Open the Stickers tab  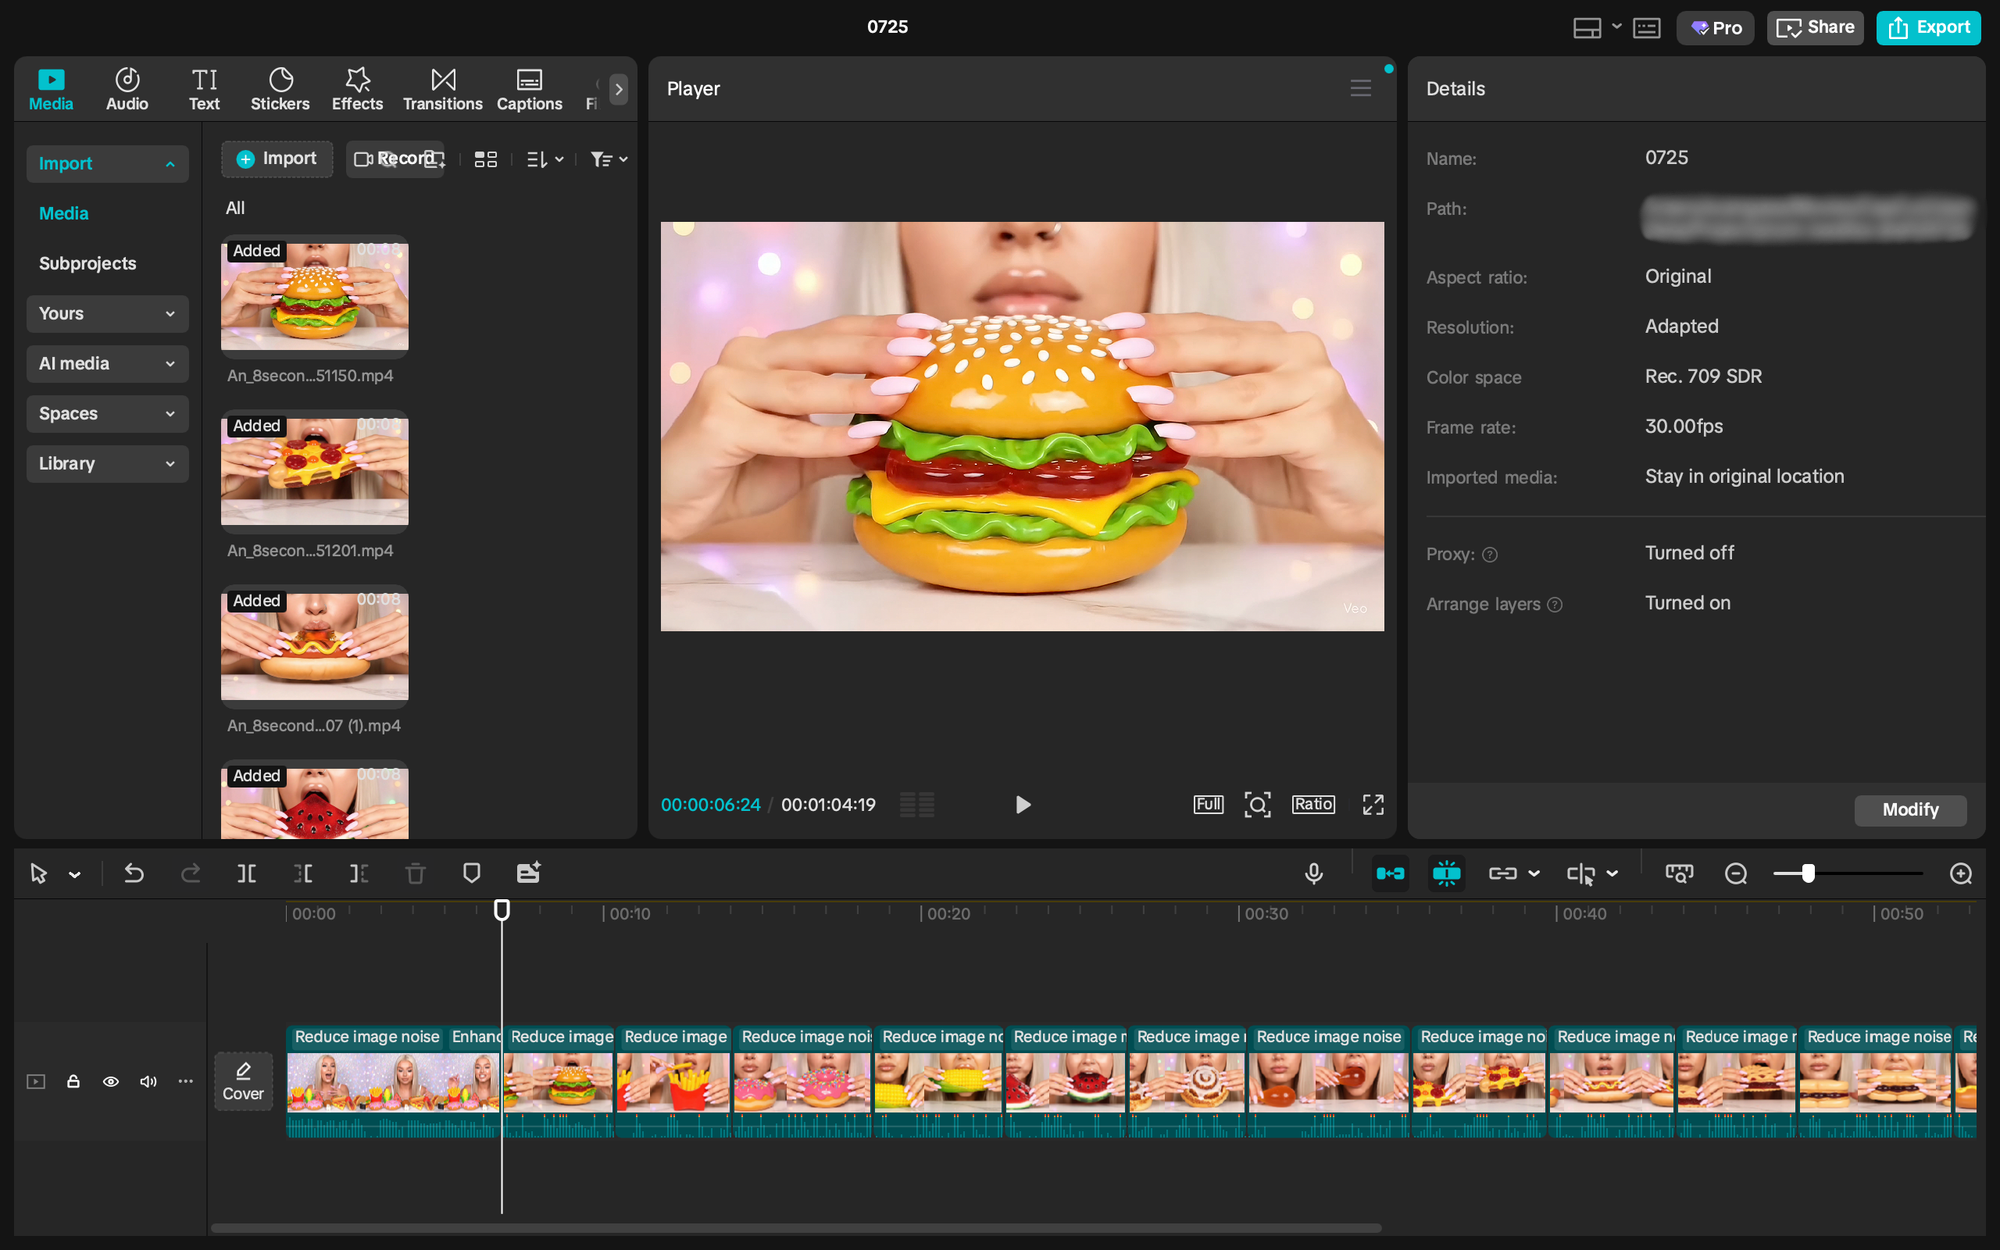pyautogui.click(x=280, y=89)
